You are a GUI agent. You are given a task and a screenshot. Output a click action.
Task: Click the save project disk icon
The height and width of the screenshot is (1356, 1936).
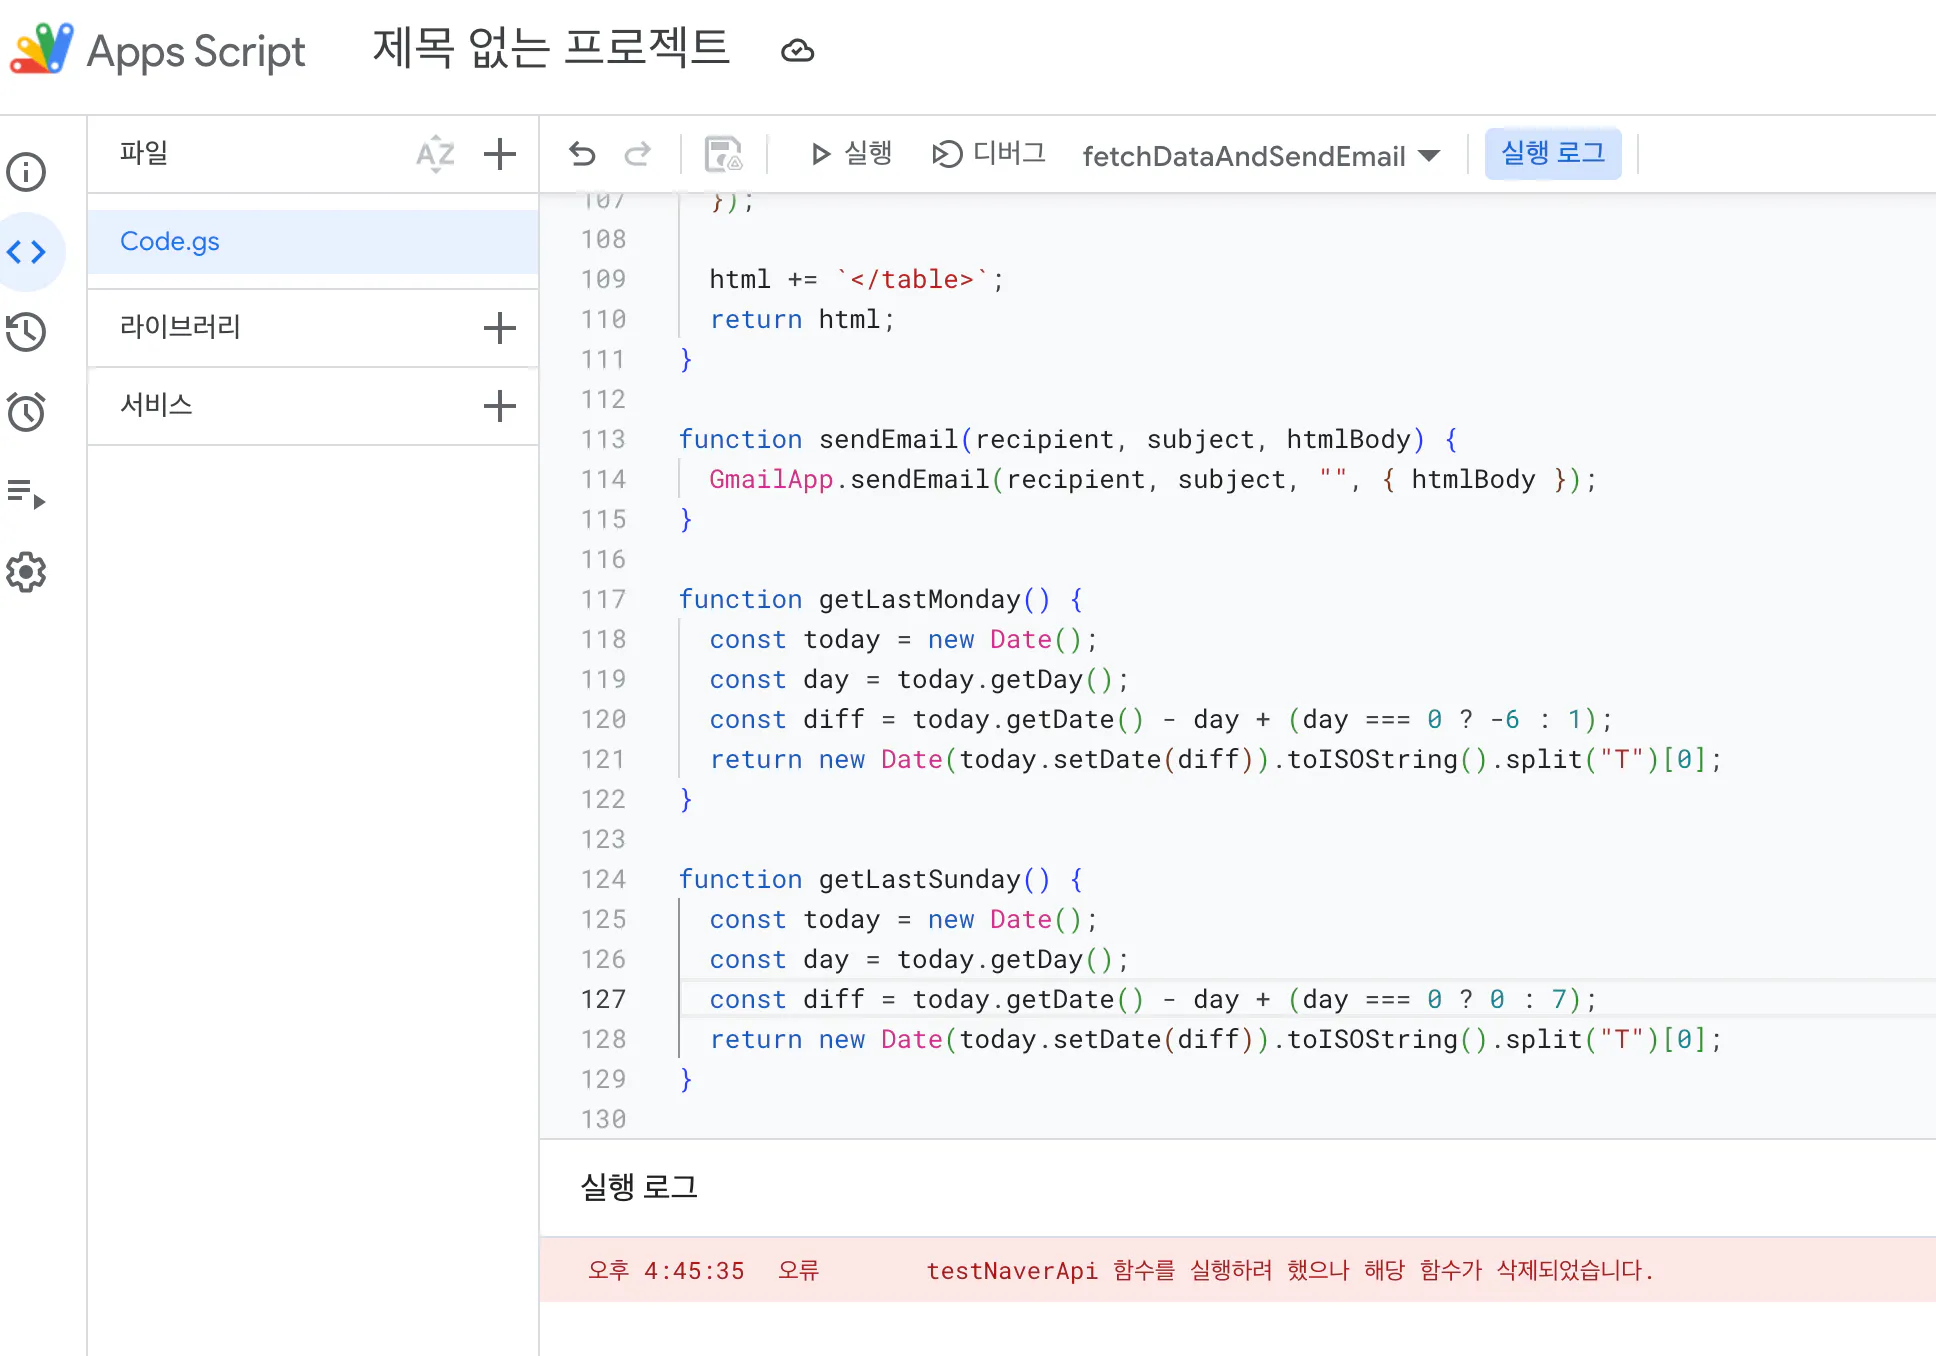[x=723, y=154]
